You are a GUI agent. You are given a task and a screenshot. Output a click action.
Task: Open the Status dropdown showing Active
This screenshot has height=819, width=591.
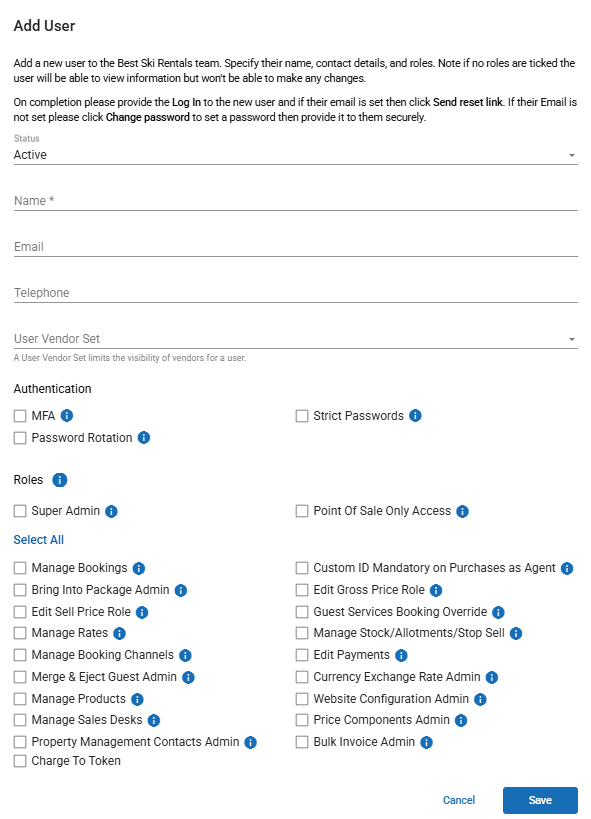click(296, 155)
